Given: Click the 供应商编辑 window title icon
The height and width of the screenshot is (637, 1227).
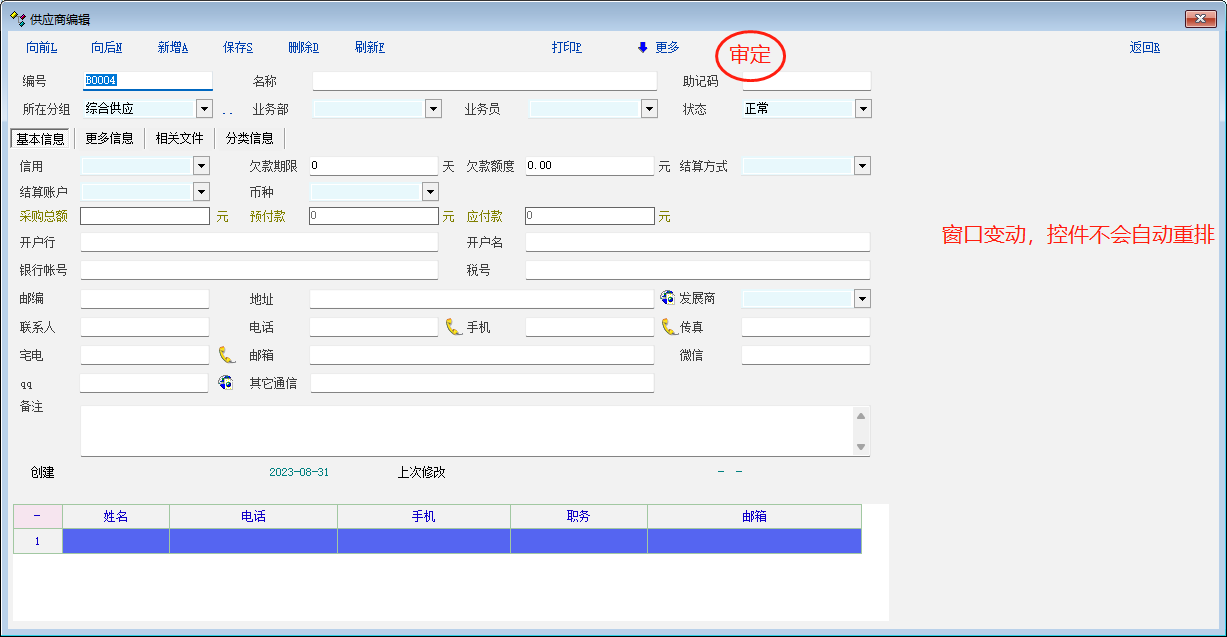Looking at the screenshot, I should point(17,18).
